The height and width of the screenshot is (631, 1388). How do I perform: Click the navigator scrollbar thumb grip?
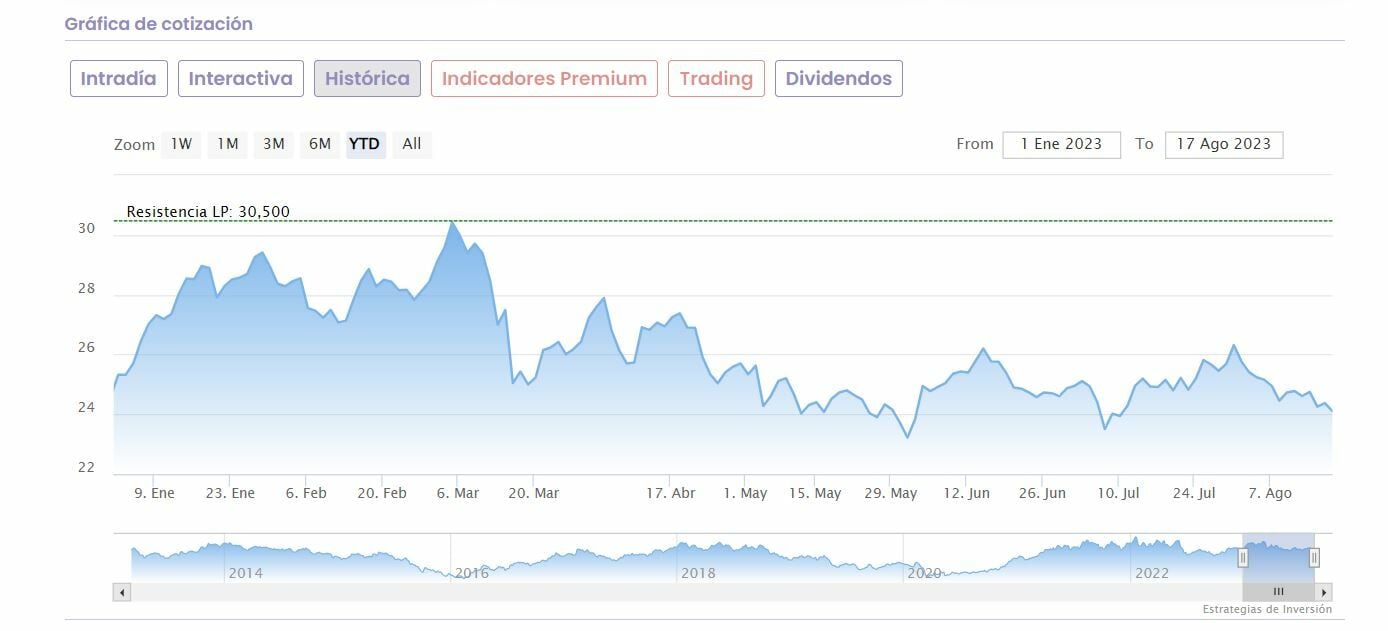point(1278,592)
